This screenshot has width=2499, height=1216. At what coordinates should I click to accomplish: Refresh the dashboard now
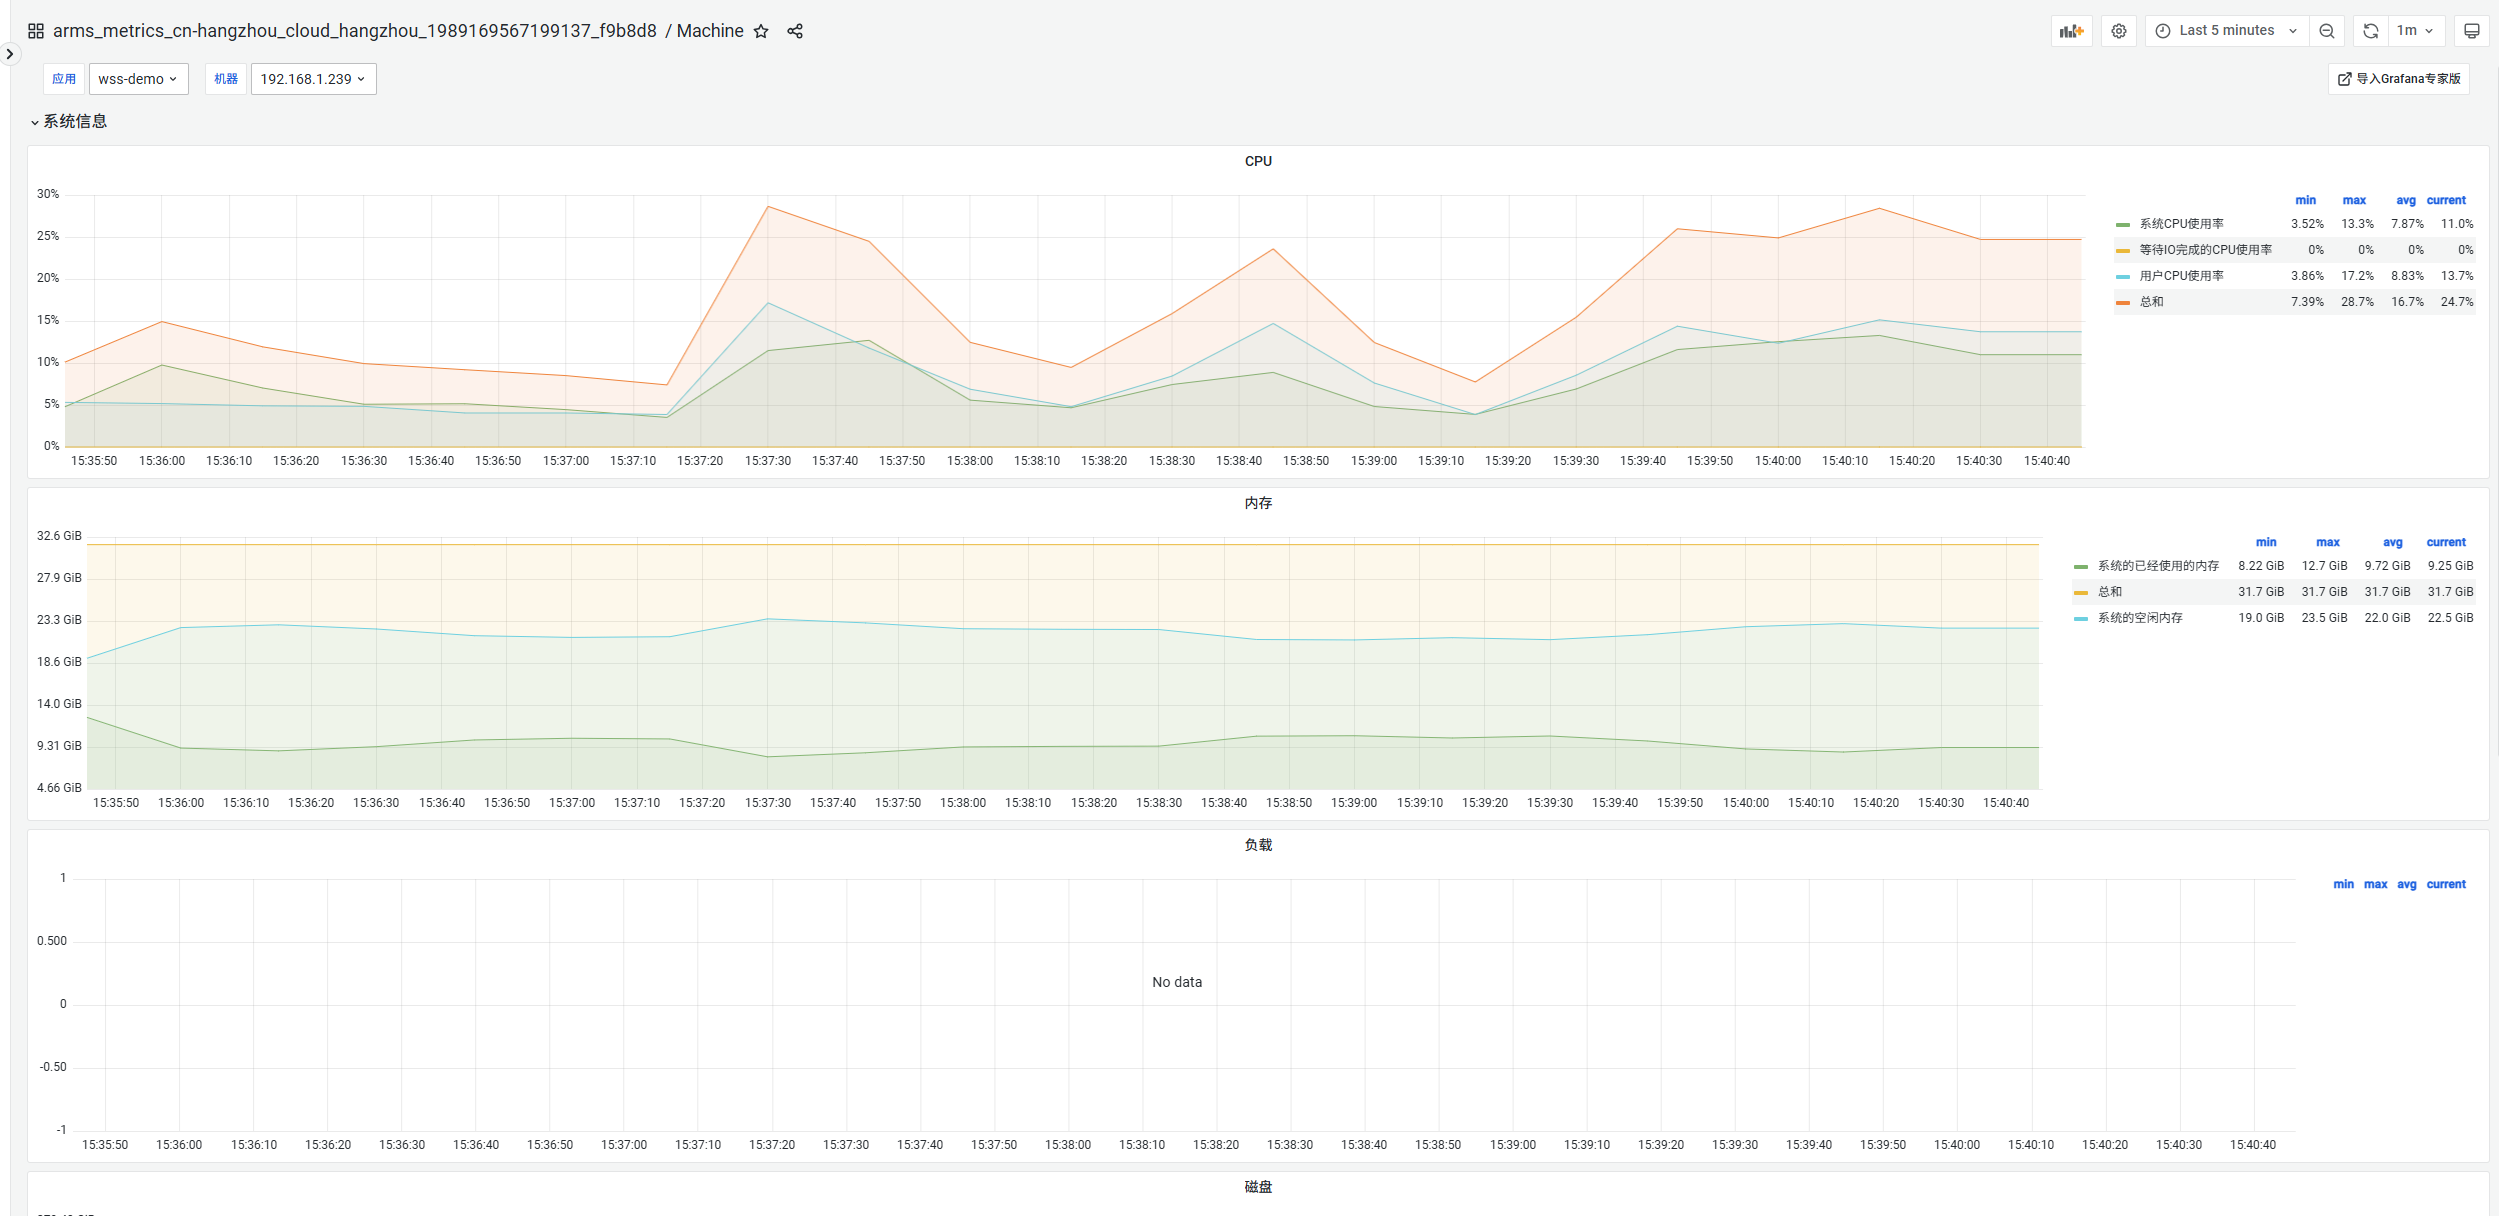(x=2370, y=31)
